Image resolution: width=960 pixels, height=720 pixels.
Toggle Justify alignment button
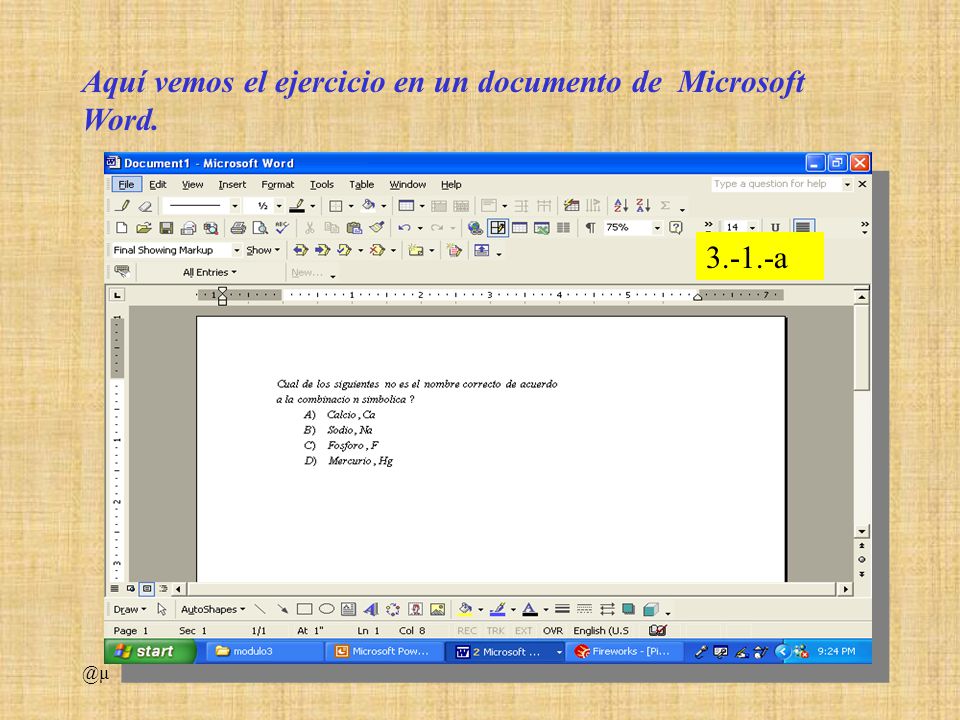pyautogui.click(x=803, y=227)
